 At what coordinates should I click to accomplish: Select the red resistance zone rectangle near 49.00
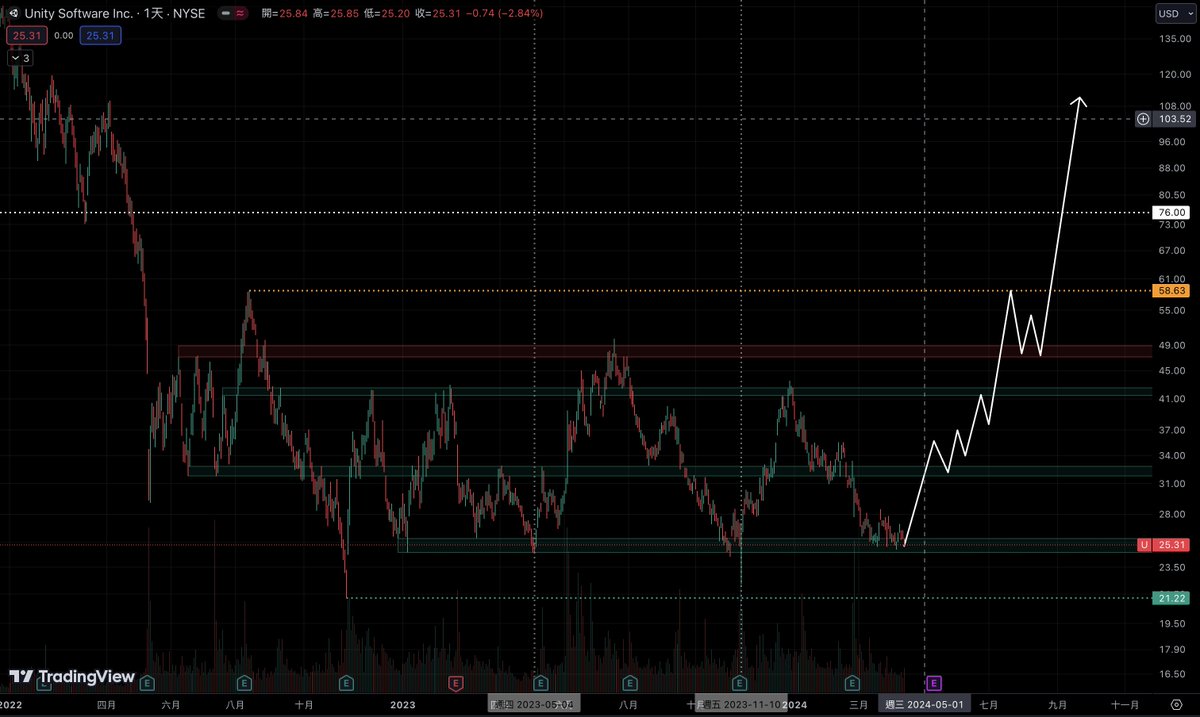pos(664,351)
